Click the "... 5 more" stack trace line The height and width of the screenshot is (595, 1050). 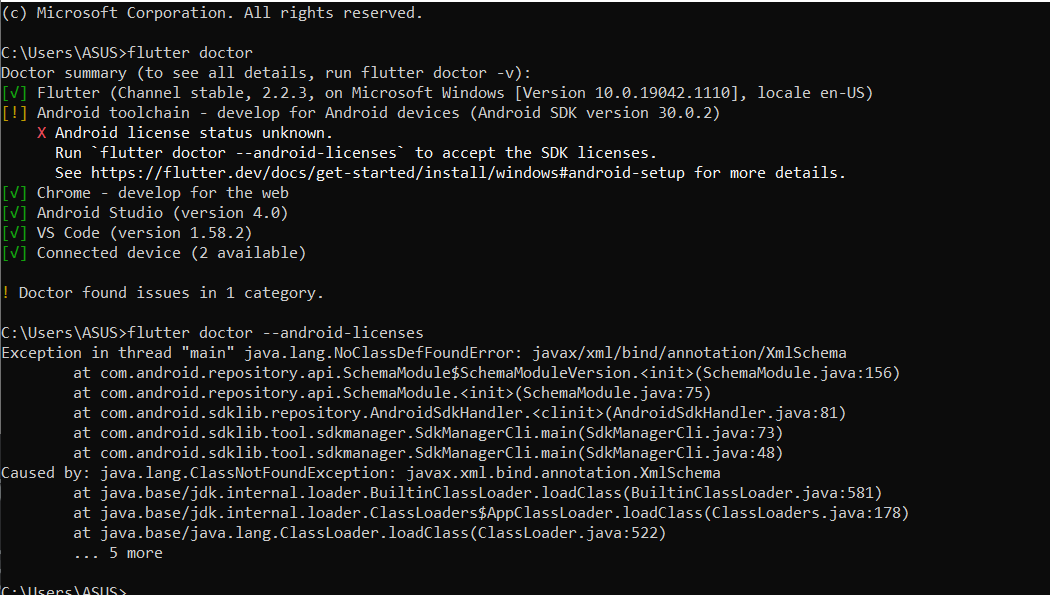click(x=118, y=553)
